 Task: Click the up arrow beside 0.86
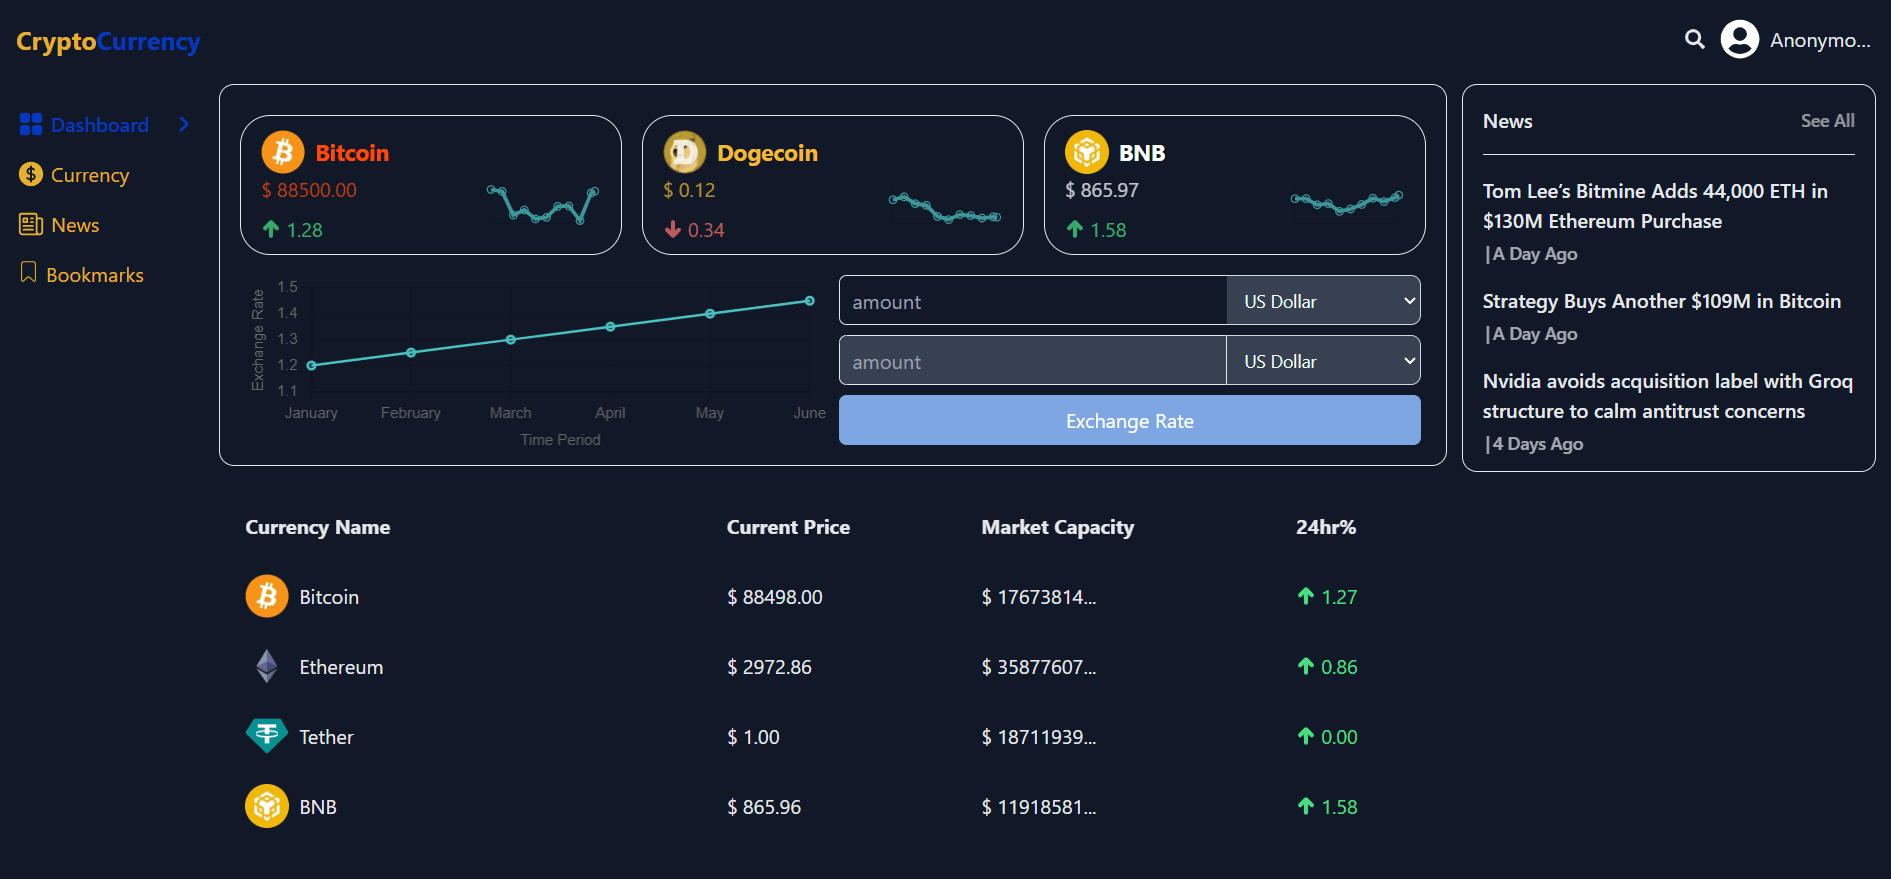[x=1306, y=666]
